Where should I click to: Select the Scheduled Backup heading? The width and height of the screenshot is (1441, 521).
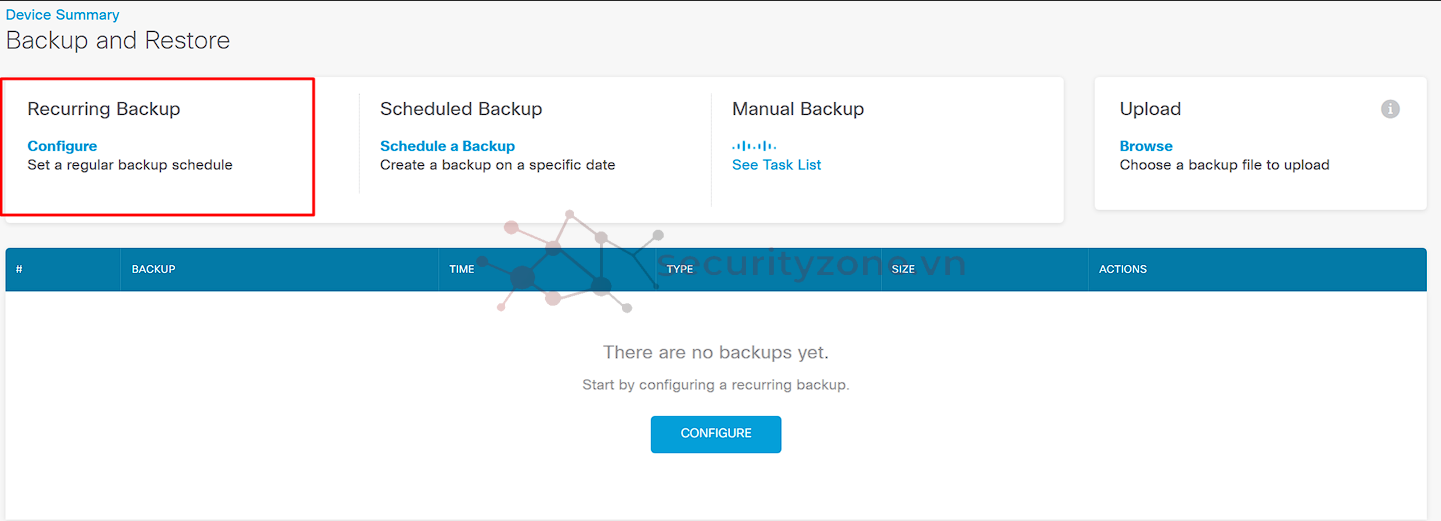461,109
